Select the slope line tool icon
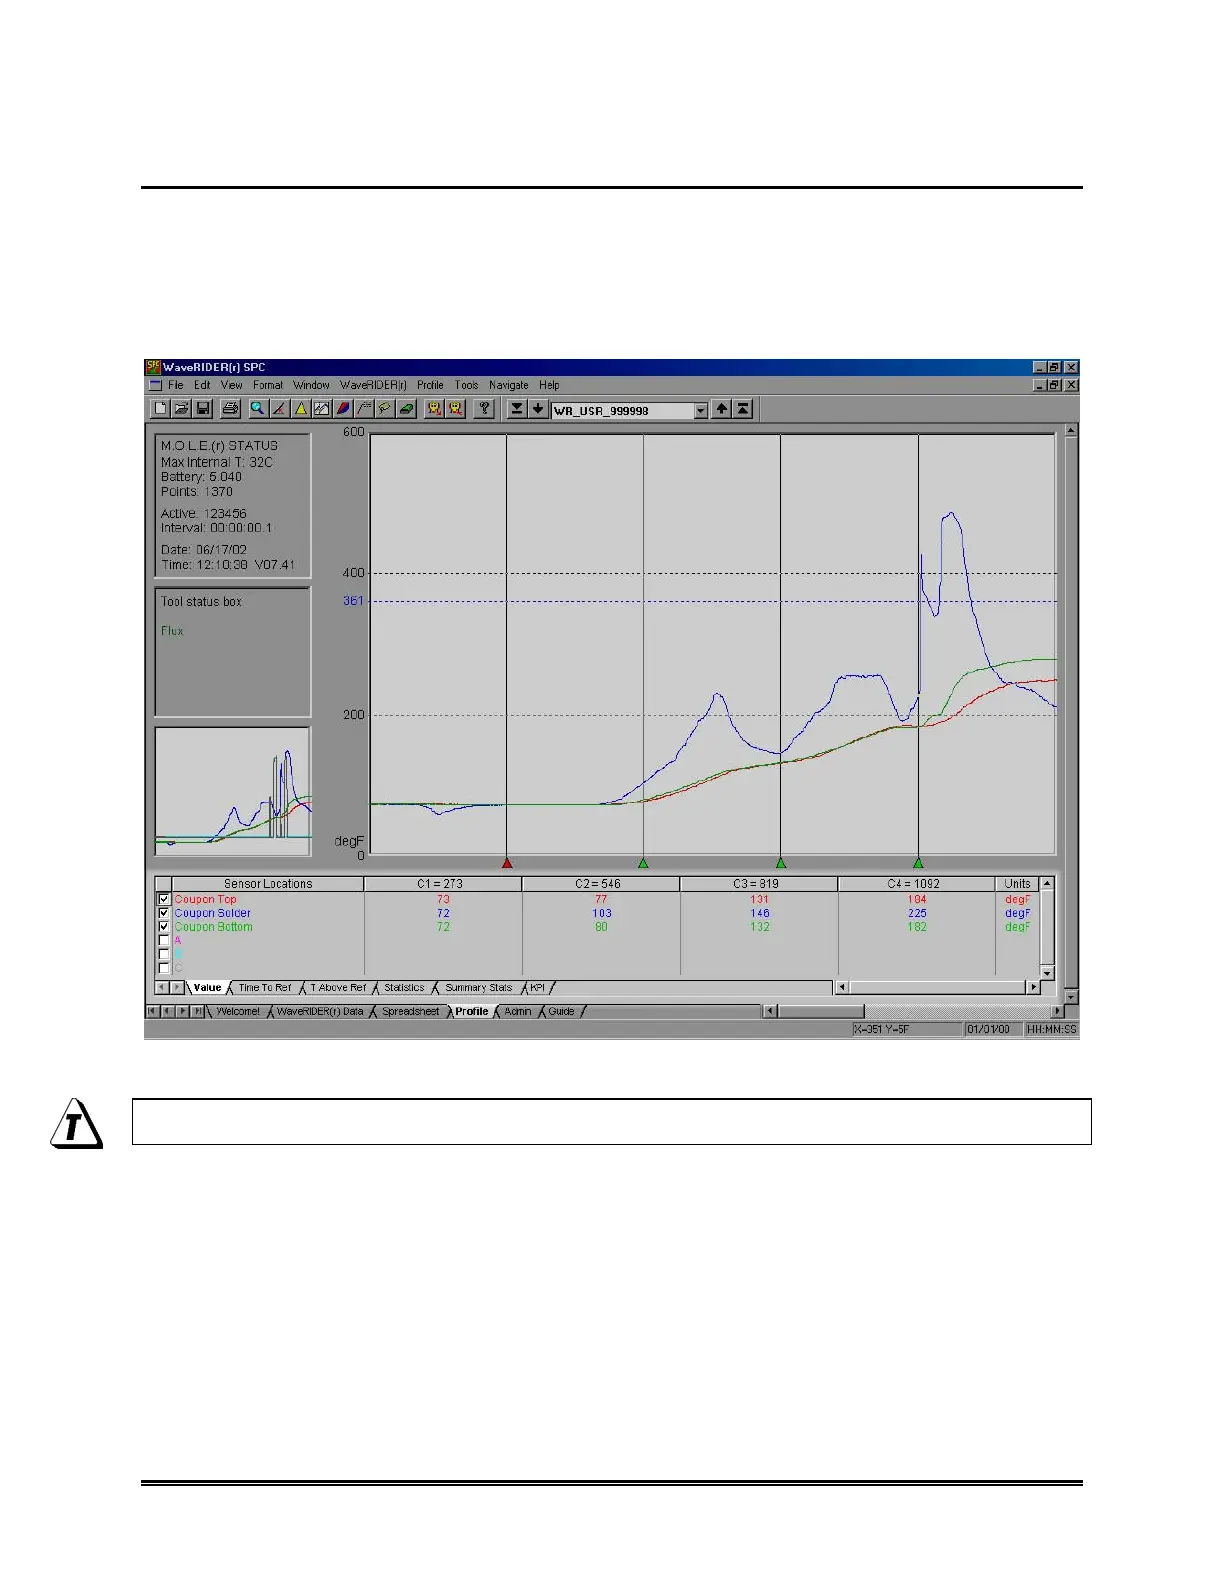 point(279,408)
